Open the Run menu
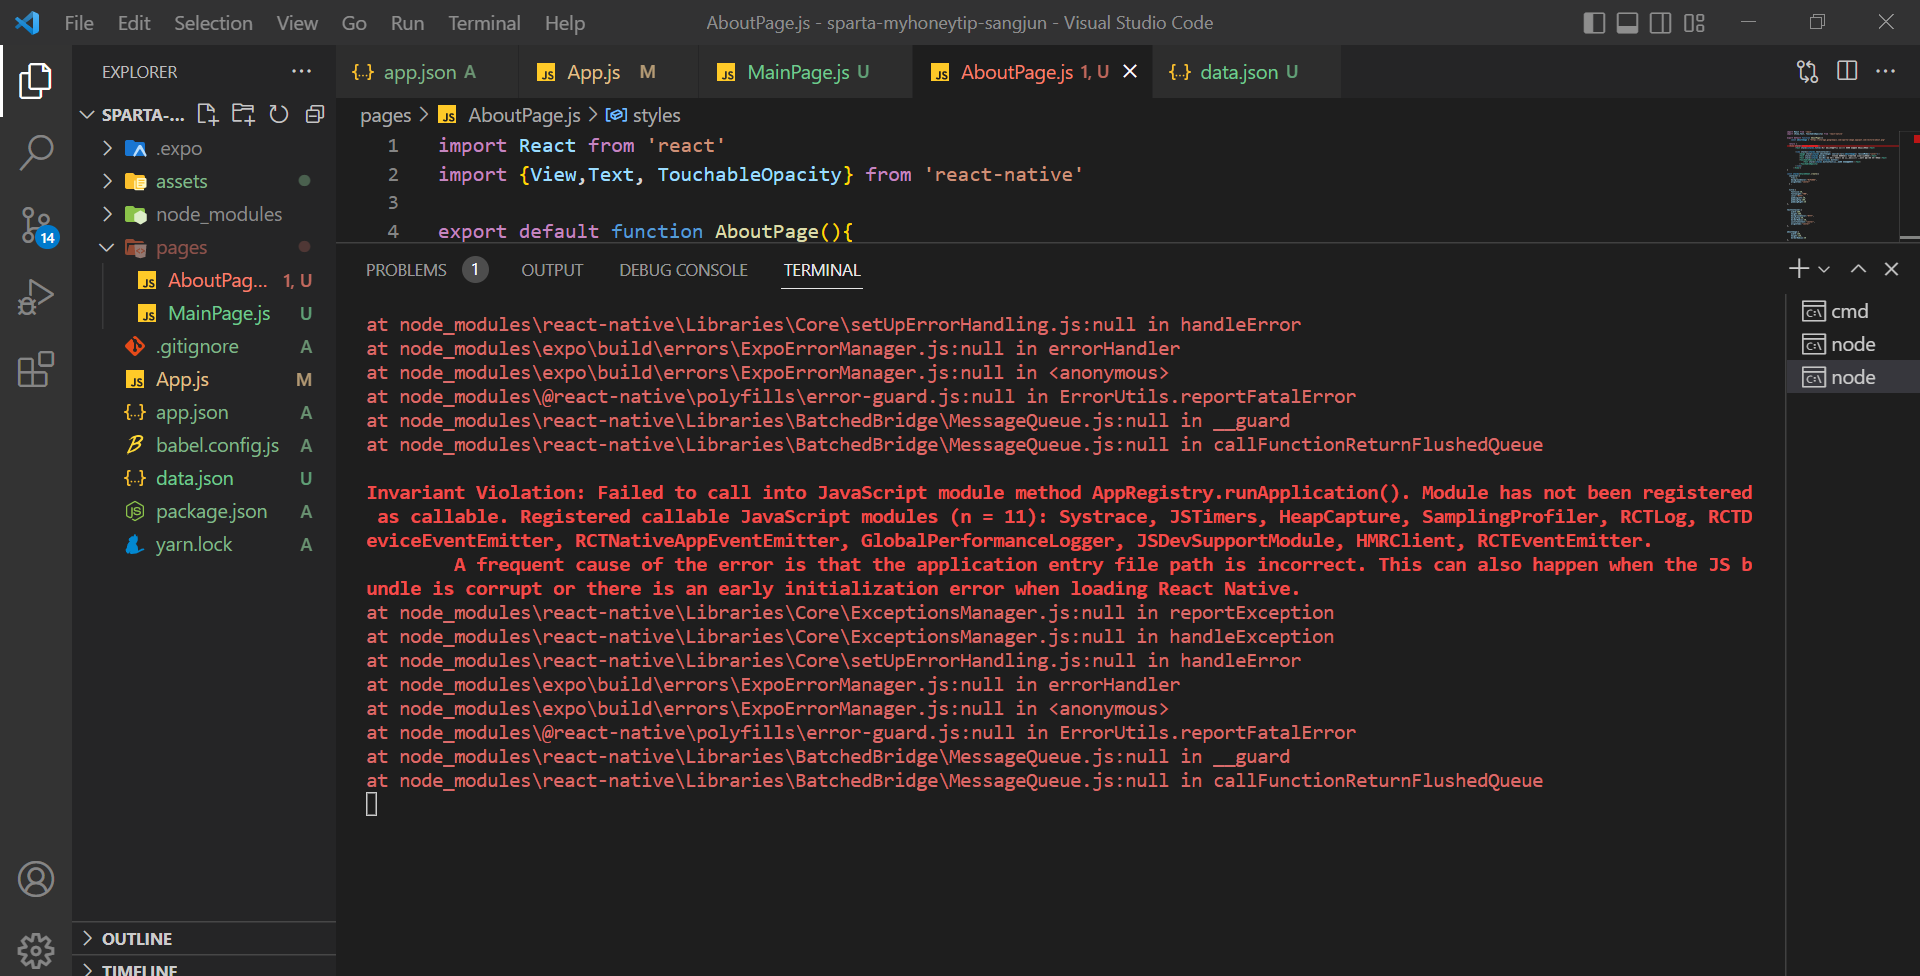The height and width of the screenshot is (976, 1920). (407, 23)
